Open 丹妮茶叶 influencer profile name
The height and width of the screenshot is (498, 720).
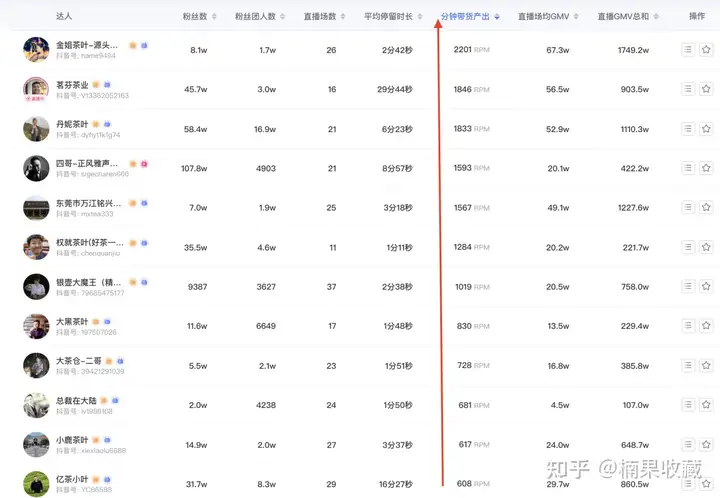pyautogui.click(x=72, y=124)
